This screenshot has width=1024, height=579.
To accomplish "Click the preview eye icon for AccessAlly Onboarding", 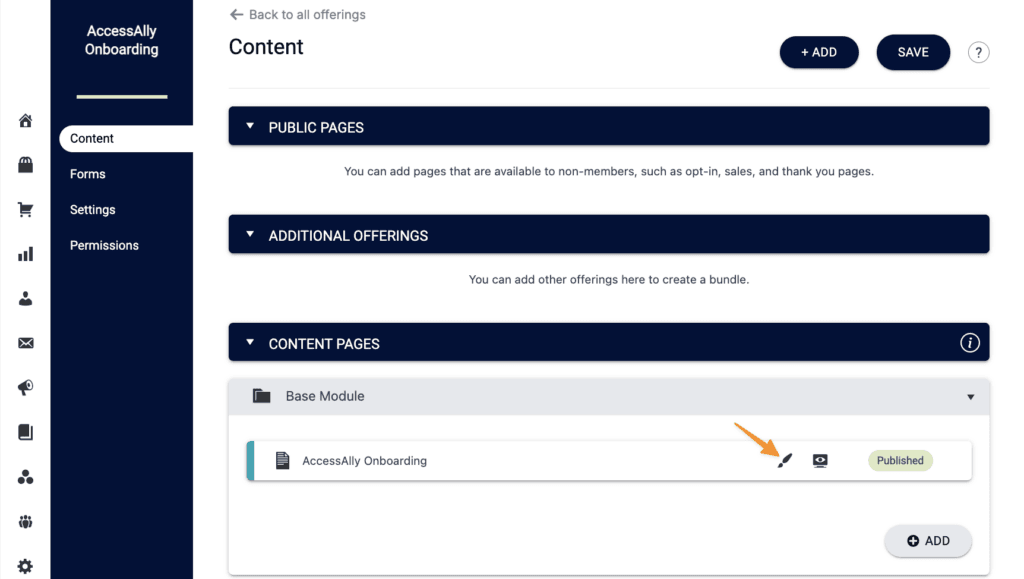I will (x=820, y=461).
